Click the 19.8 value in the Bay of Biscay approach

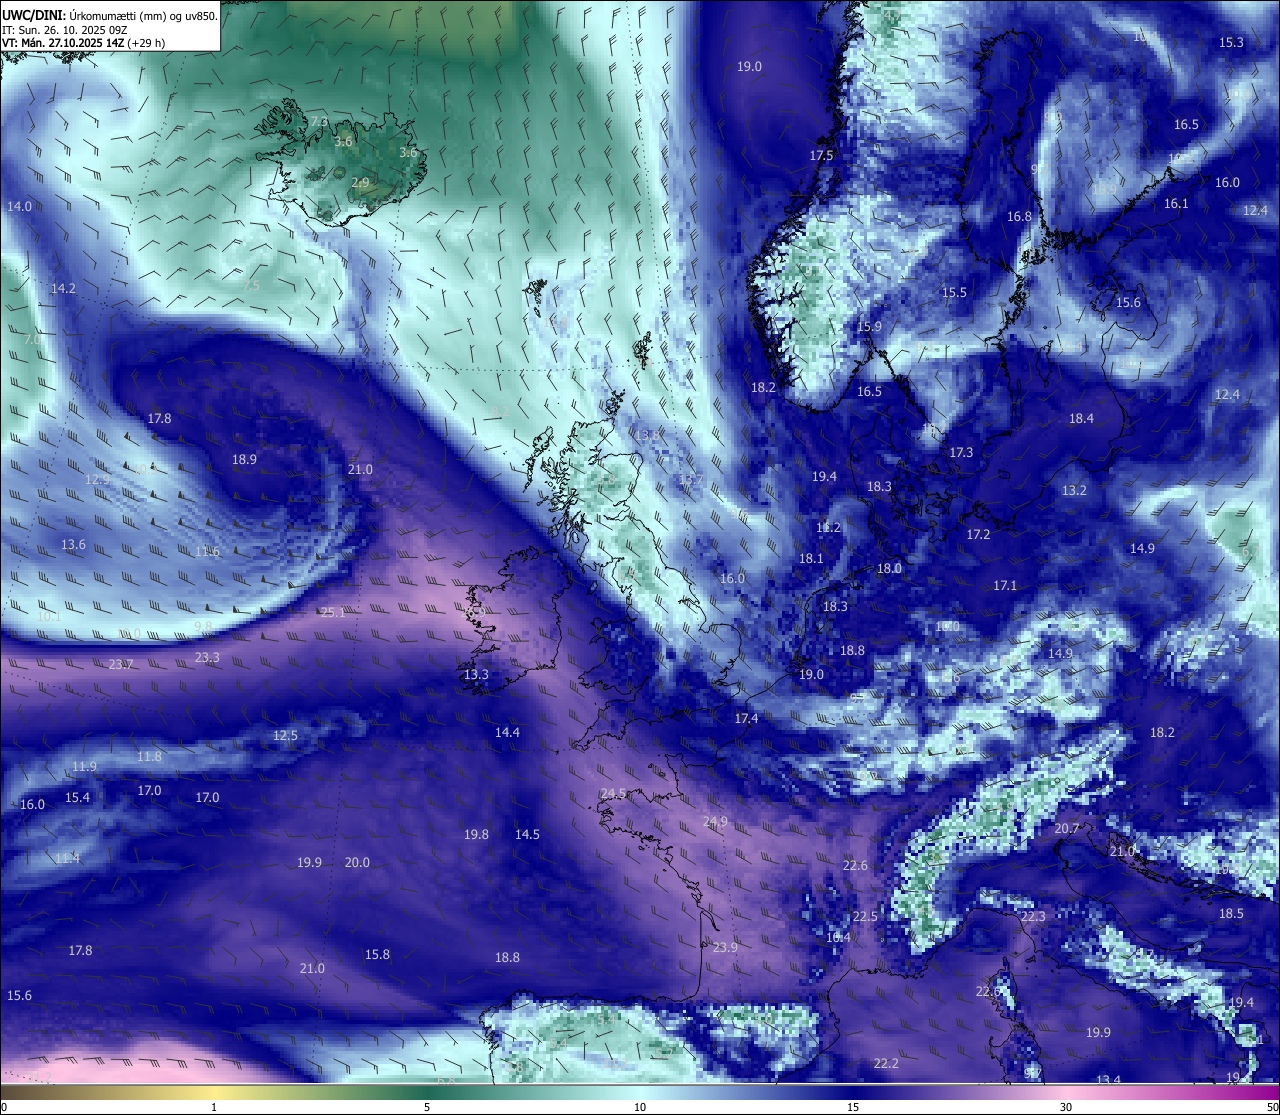tap(476, 835)
